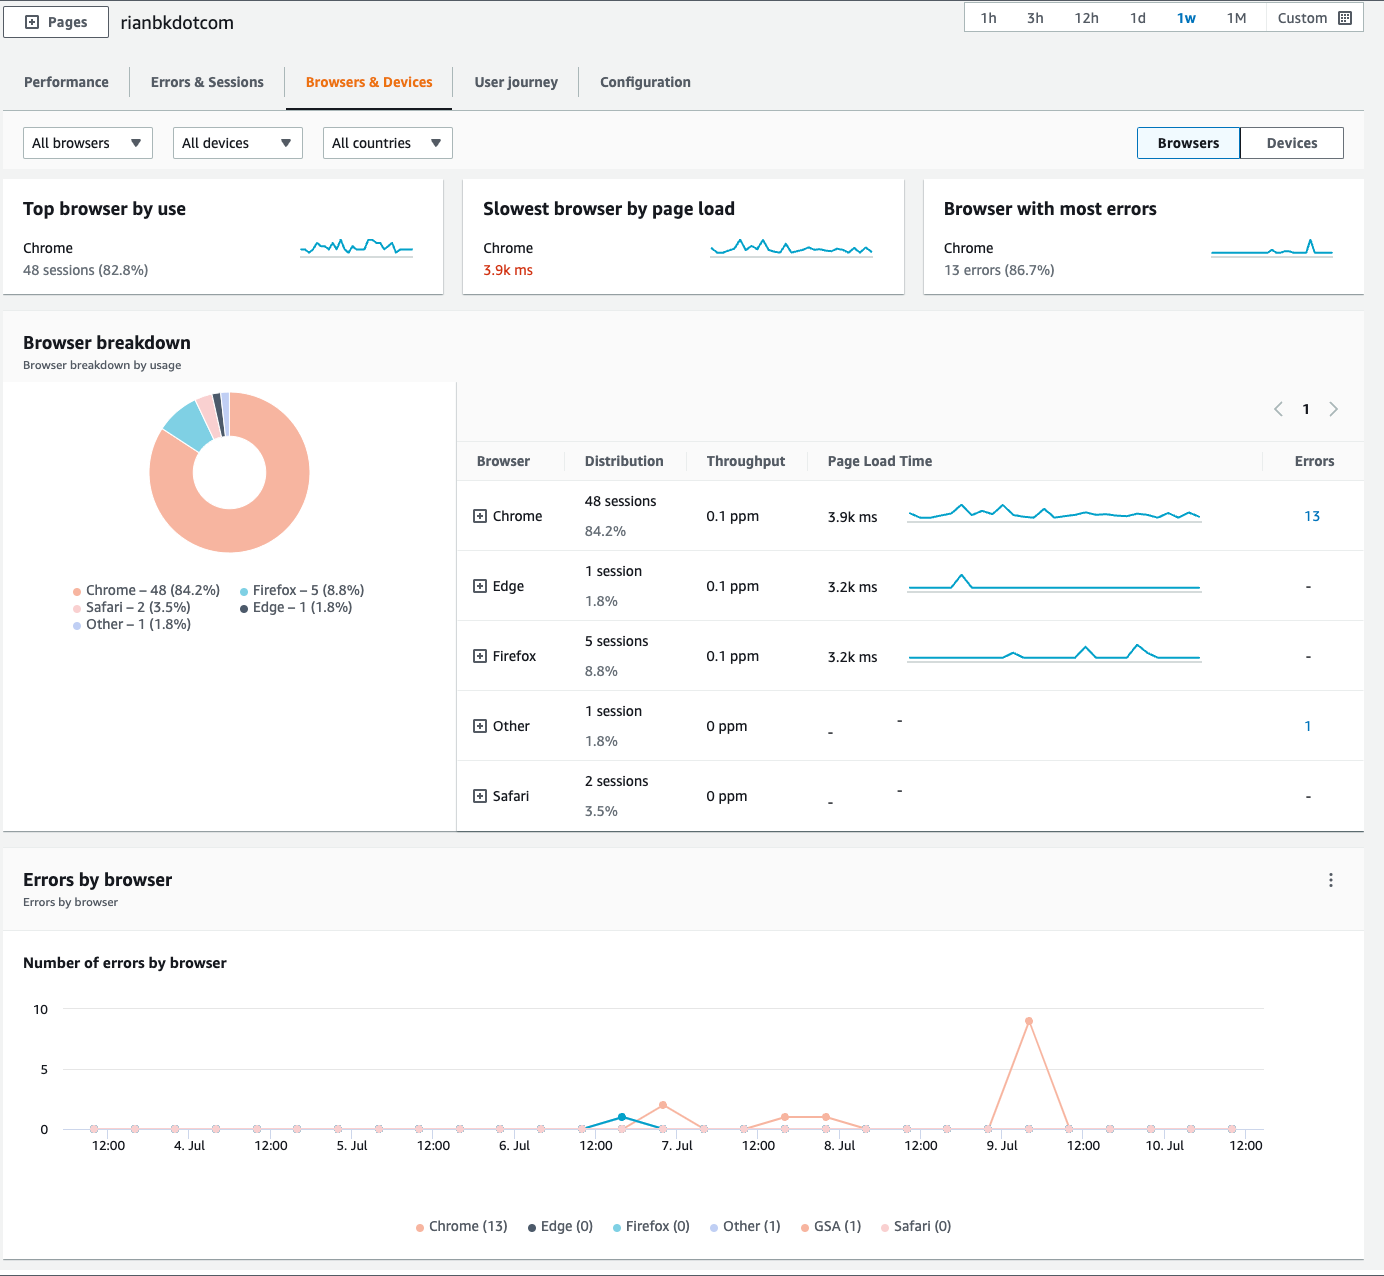
Task: Expand the Chrome browser row
Action: [480, 516]
